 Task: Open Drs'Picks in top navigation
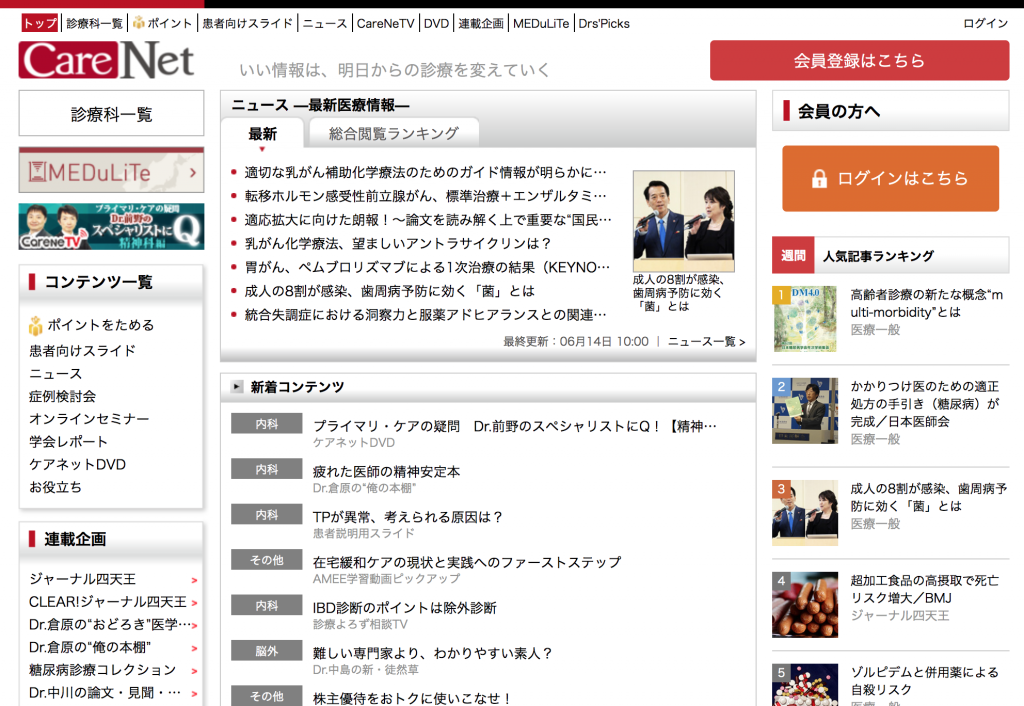(x=604, y=24)
